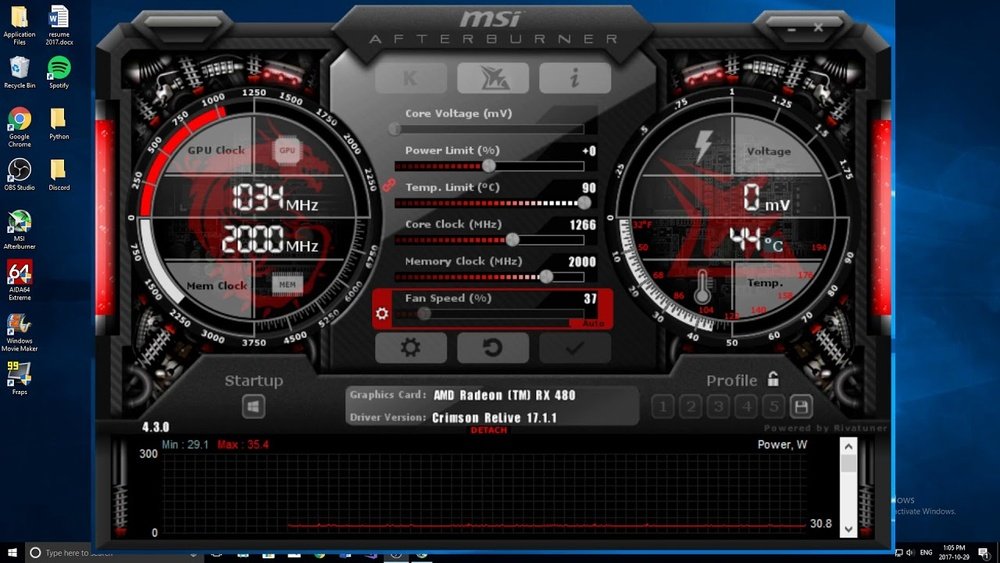The width and height of the screenshot is (1000, 563).
Task: Select profile slot 1
Action: tap(662, 406)
